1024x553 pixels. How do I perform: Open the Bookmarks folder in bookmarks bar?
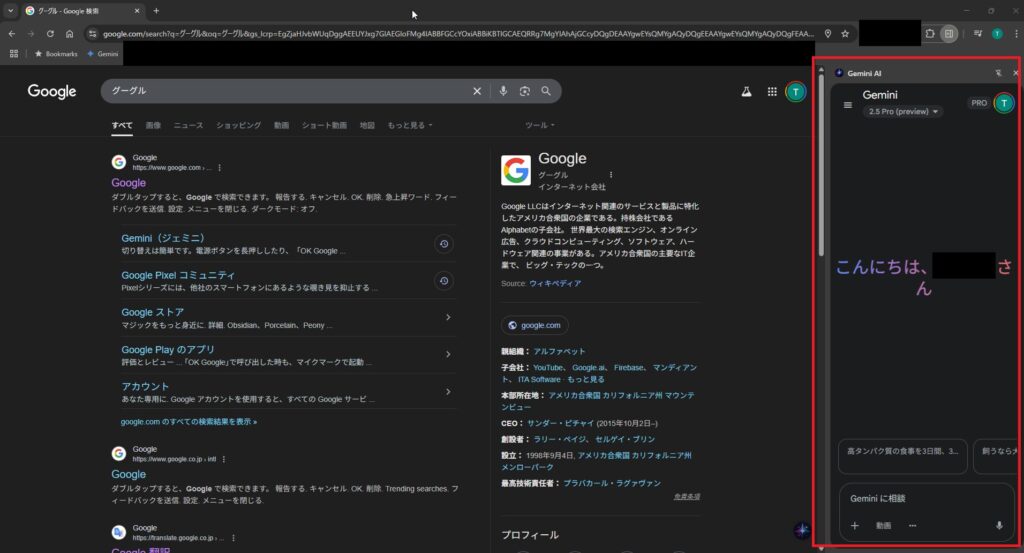click(56, 54)
